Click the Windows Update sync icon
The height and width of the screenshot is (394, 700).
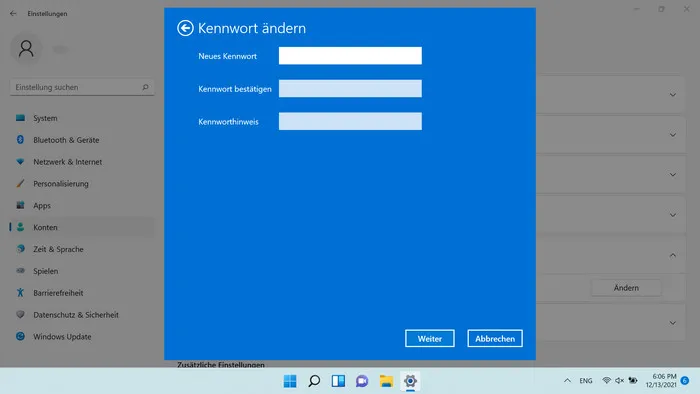point(20,336)
